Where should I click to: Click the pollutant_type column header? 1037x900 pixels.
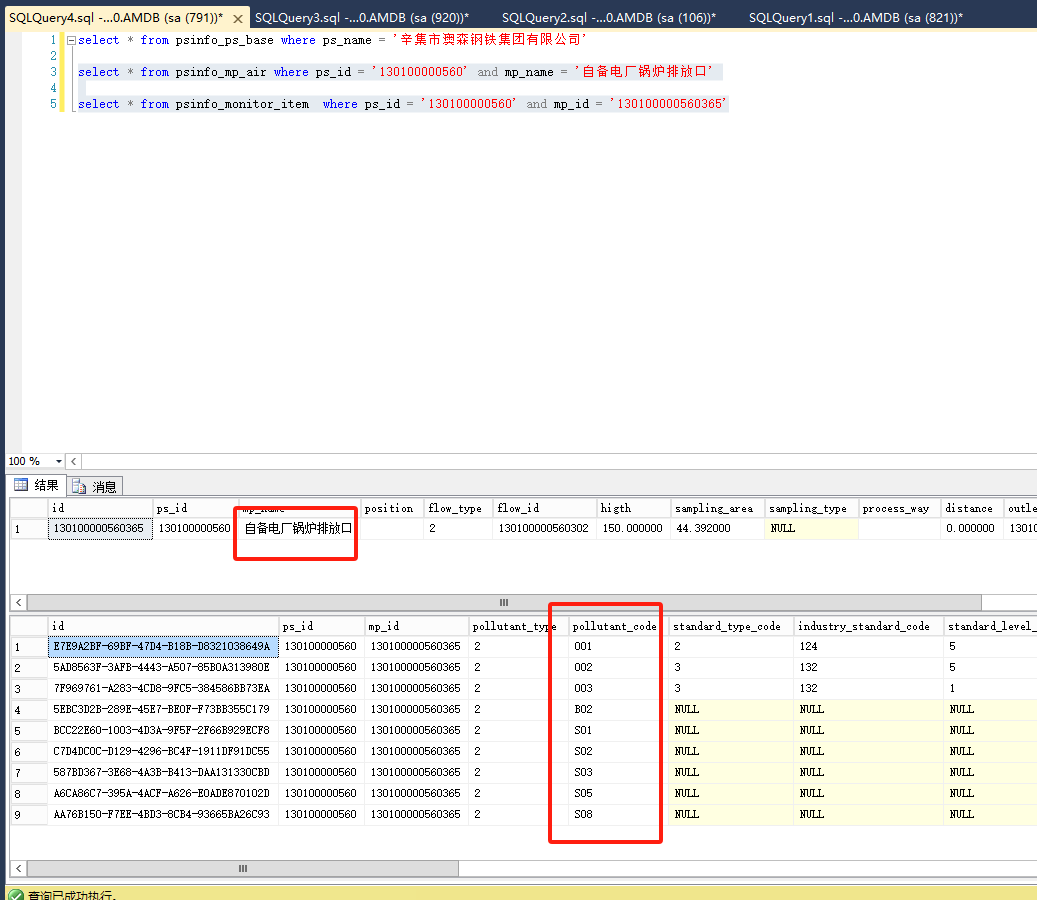pyautogui.click(x=516, y=626)
